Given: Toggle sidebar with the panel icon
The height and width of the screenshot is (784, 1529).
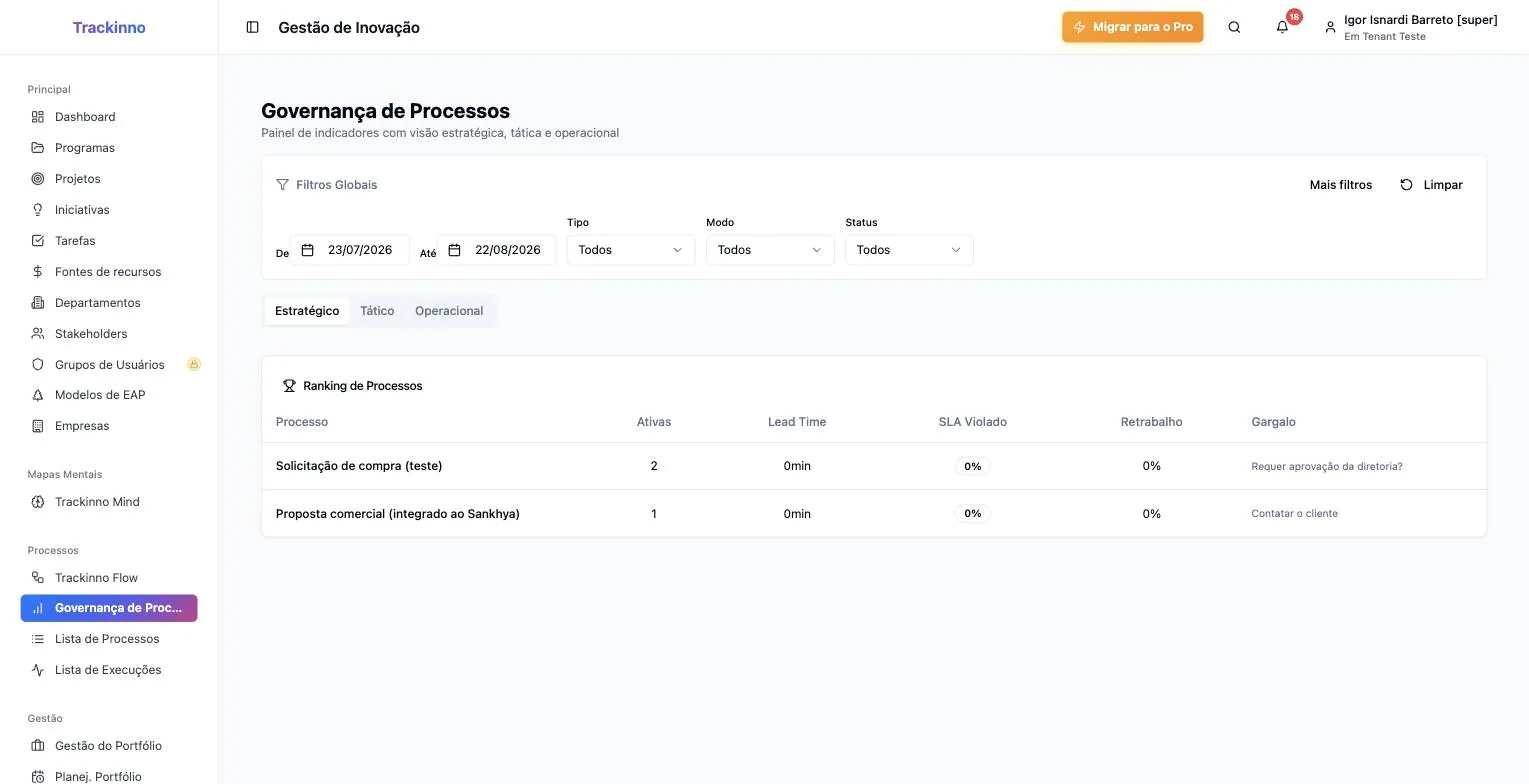Looking at the screenshot, I should tap(252, 27).
